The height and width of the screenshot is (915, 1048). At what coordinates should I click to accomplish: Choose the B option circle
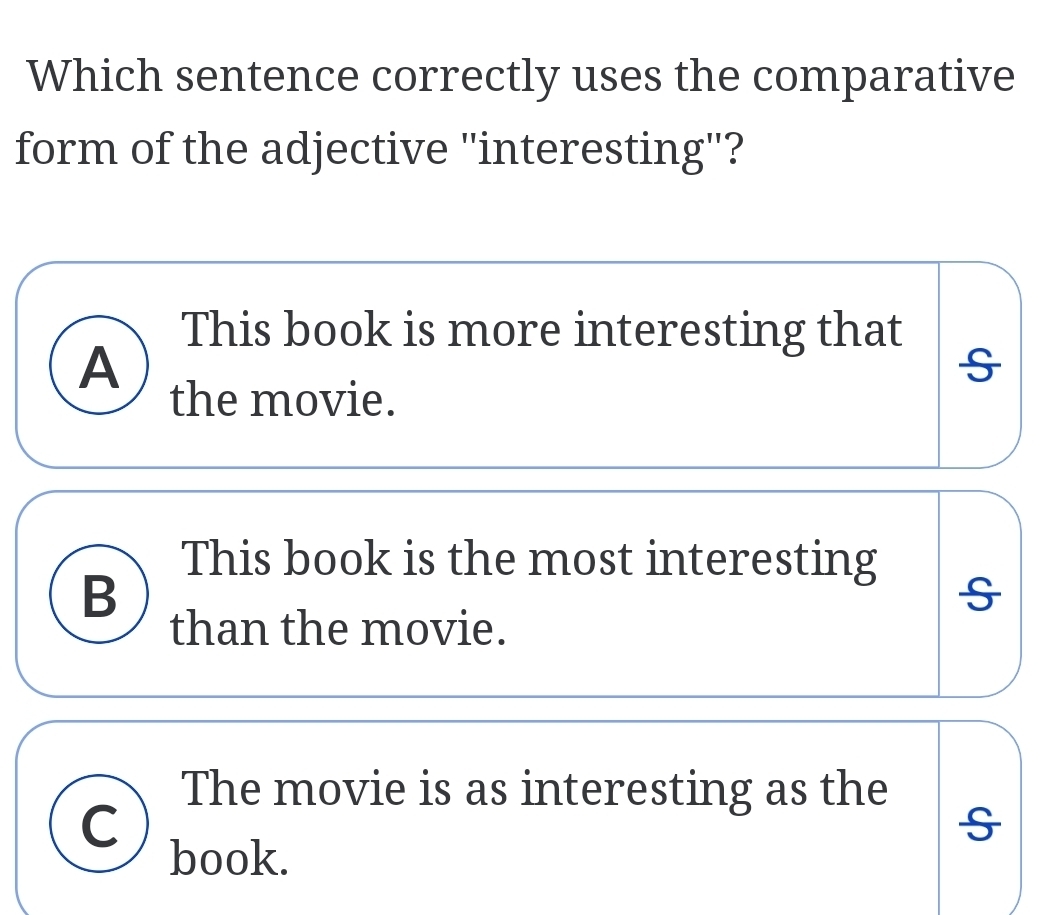click(99, 596)
